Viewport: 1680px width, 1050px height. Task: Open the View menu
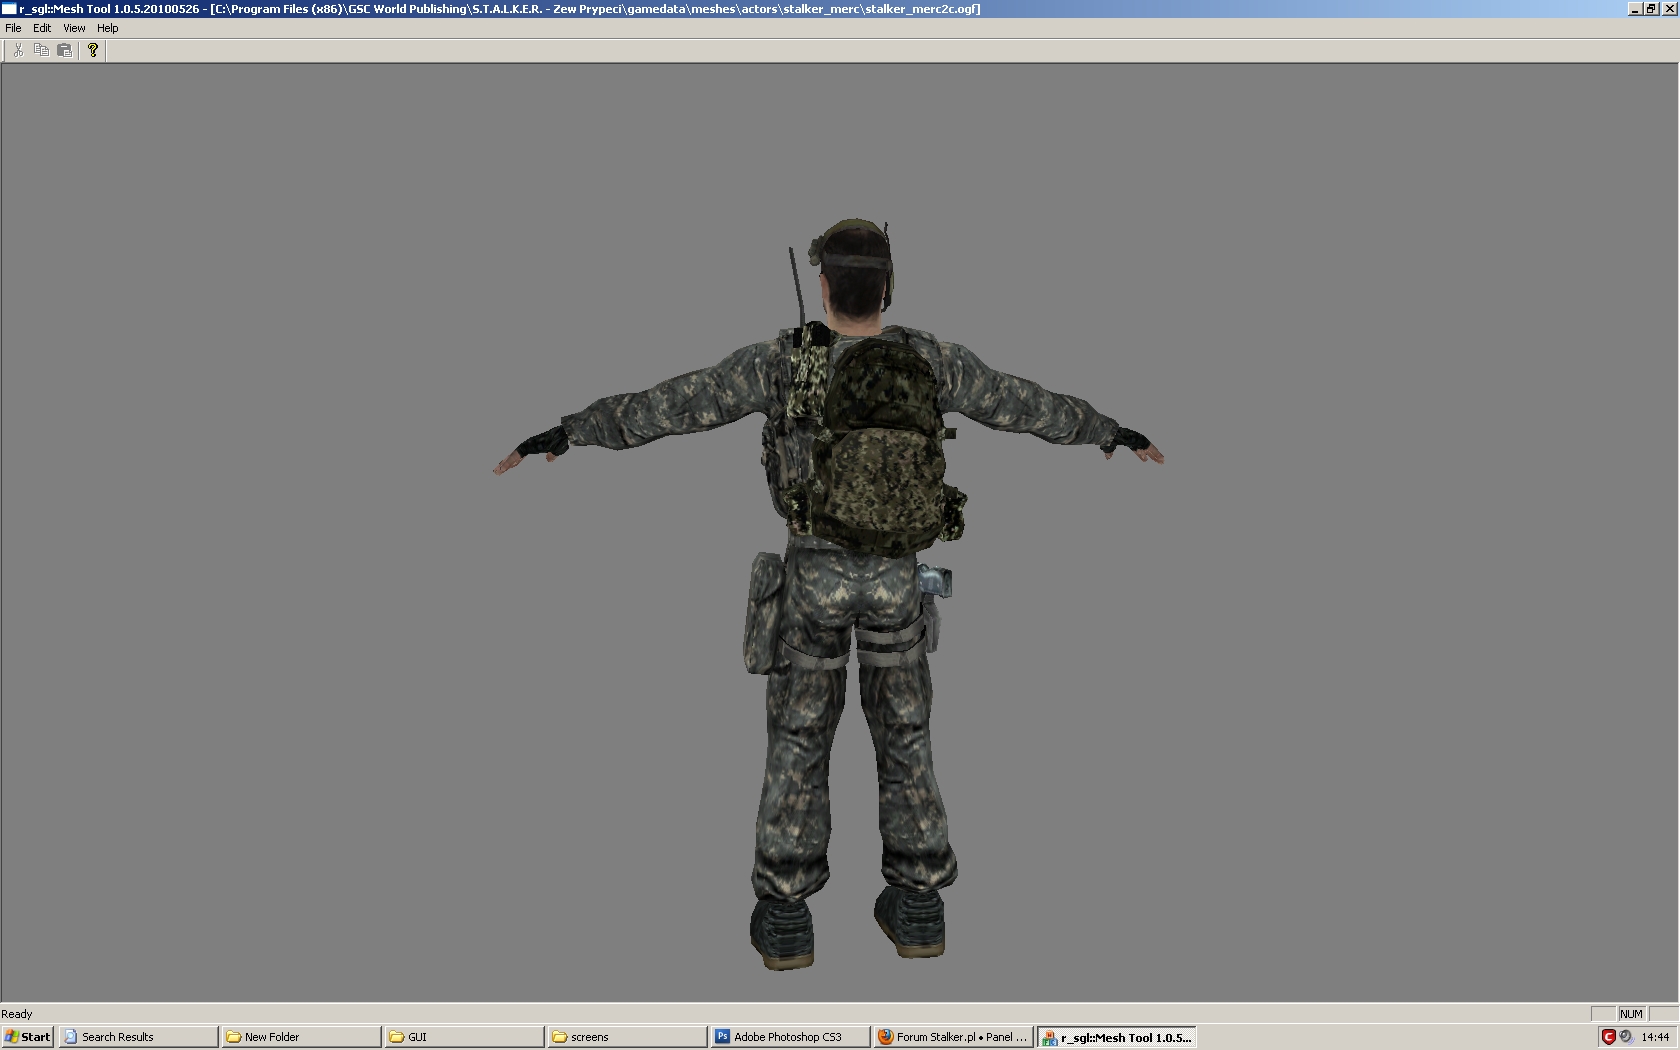[74, 28]
